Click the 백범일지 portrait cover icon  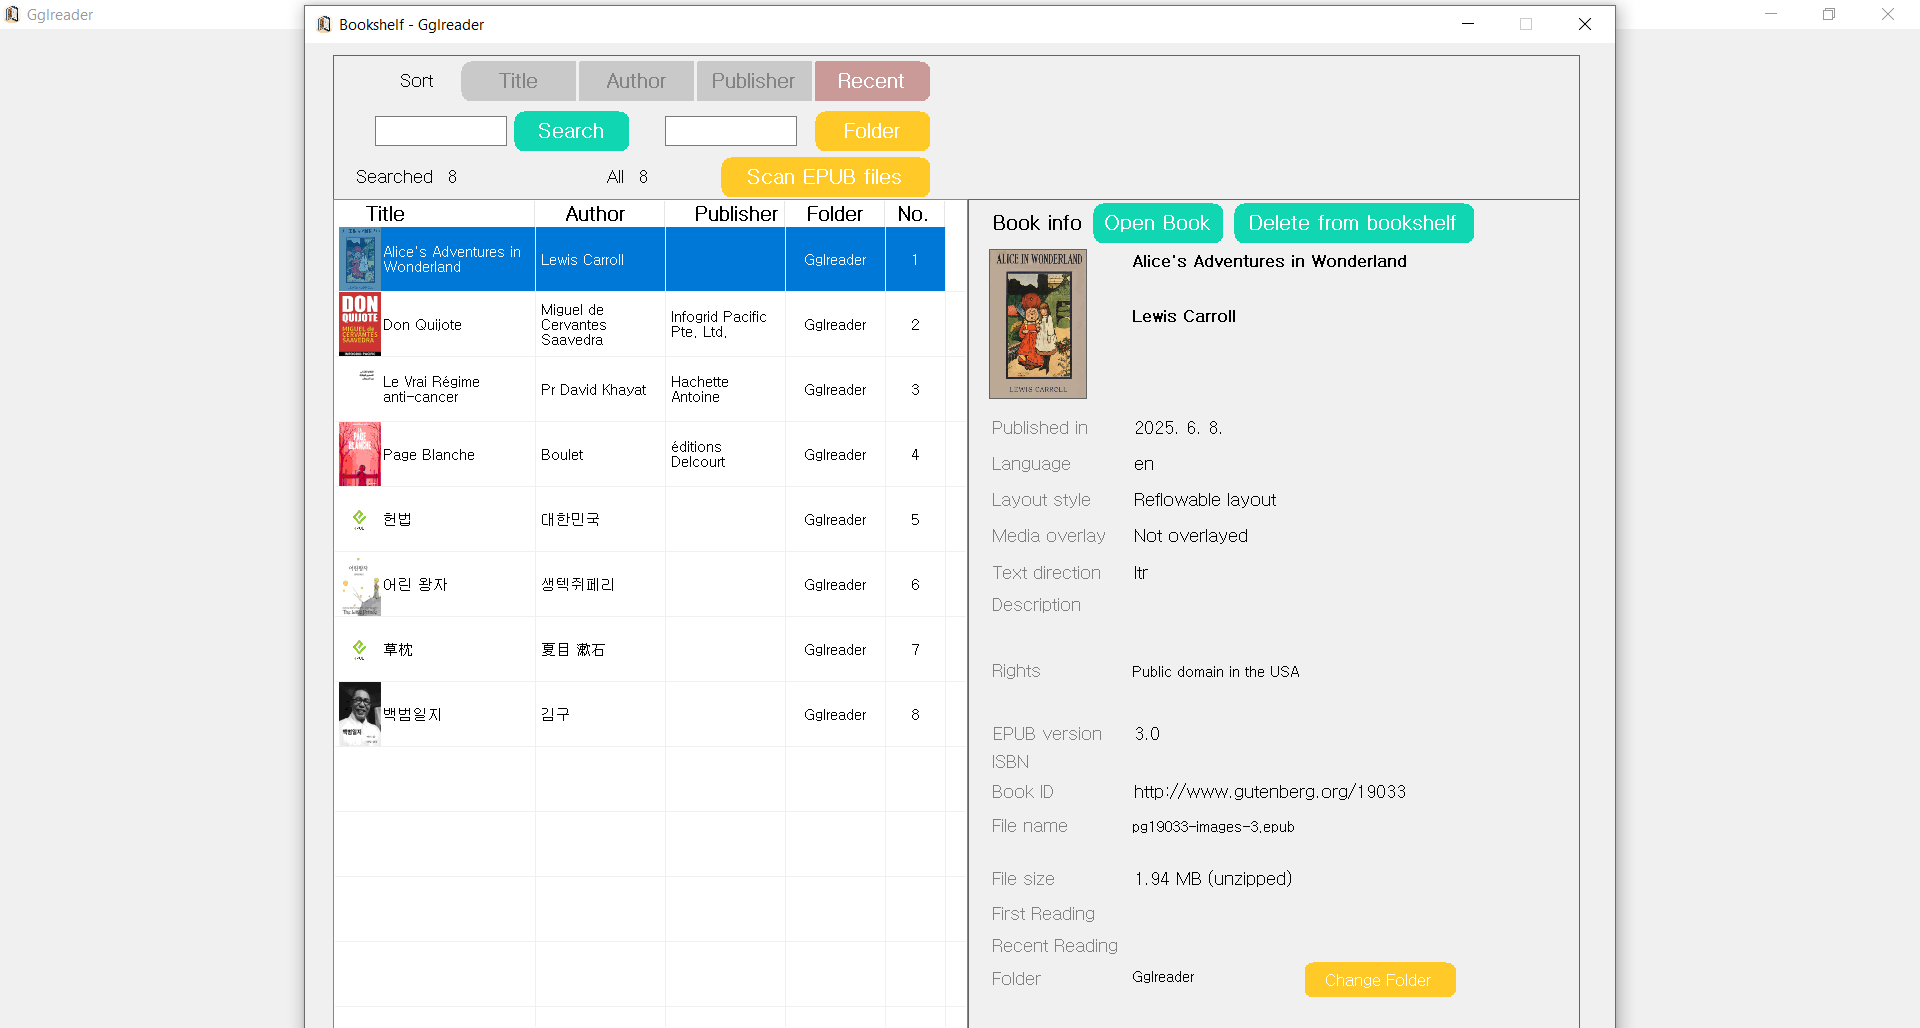tap(359, 714)
